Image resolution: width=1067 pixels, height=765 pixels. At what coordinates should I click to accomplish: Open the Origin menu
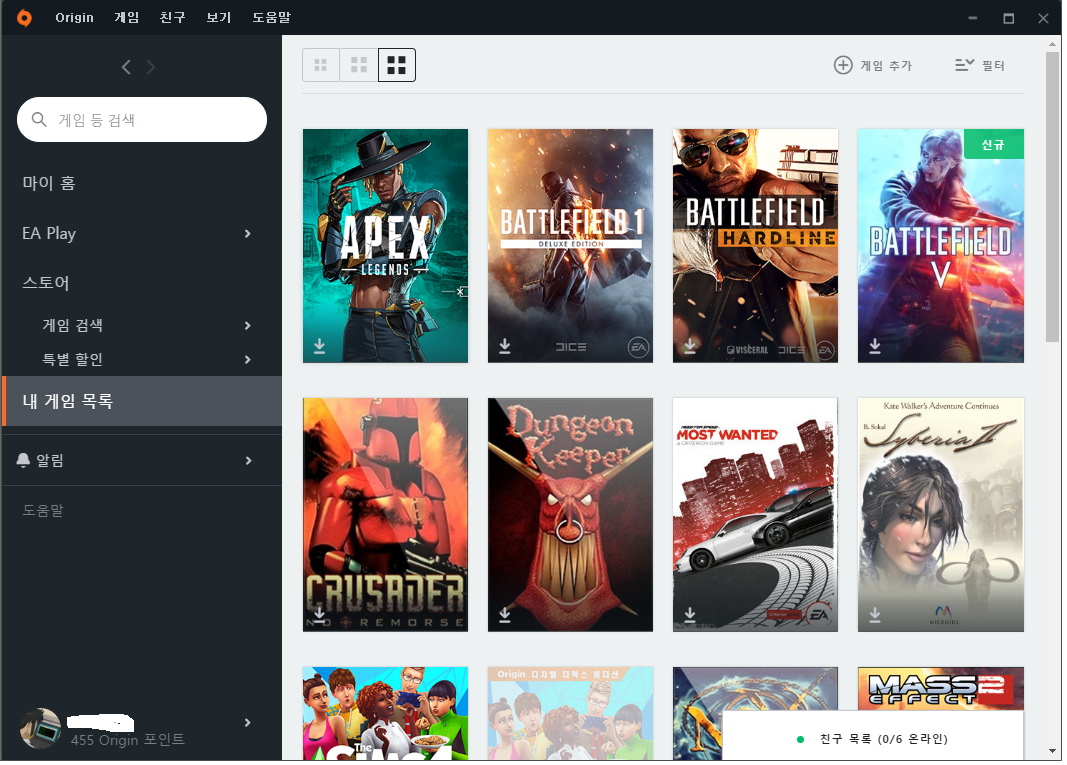coord(74,18)
